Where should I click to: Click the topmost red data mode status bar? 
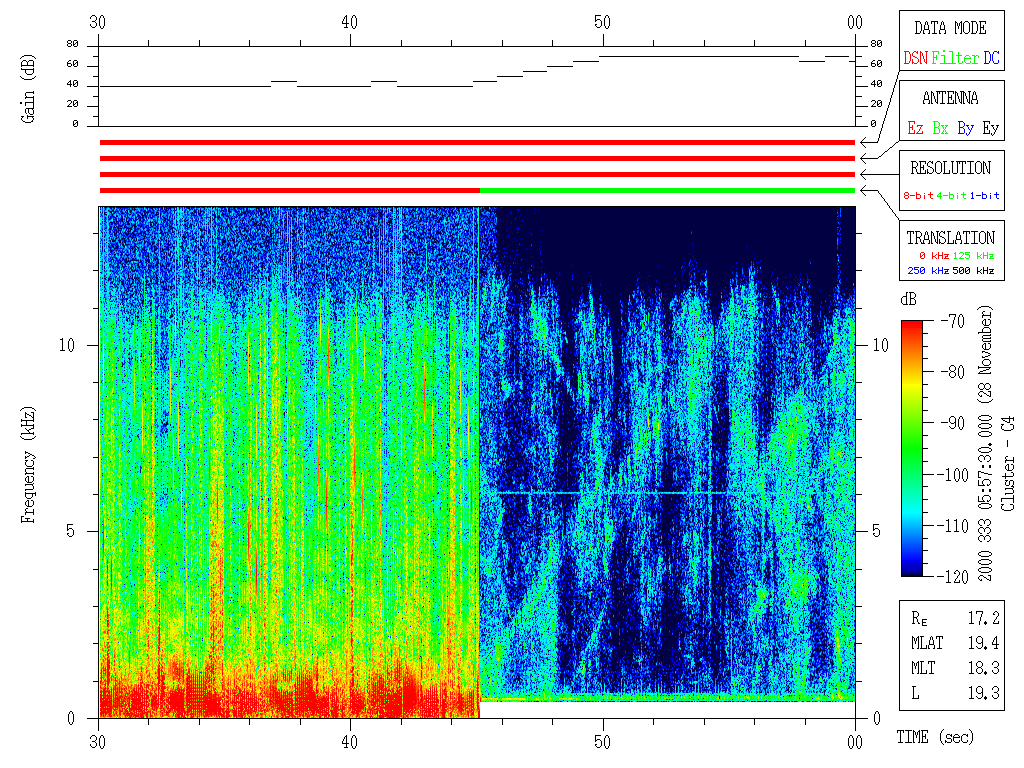[477, 142]
